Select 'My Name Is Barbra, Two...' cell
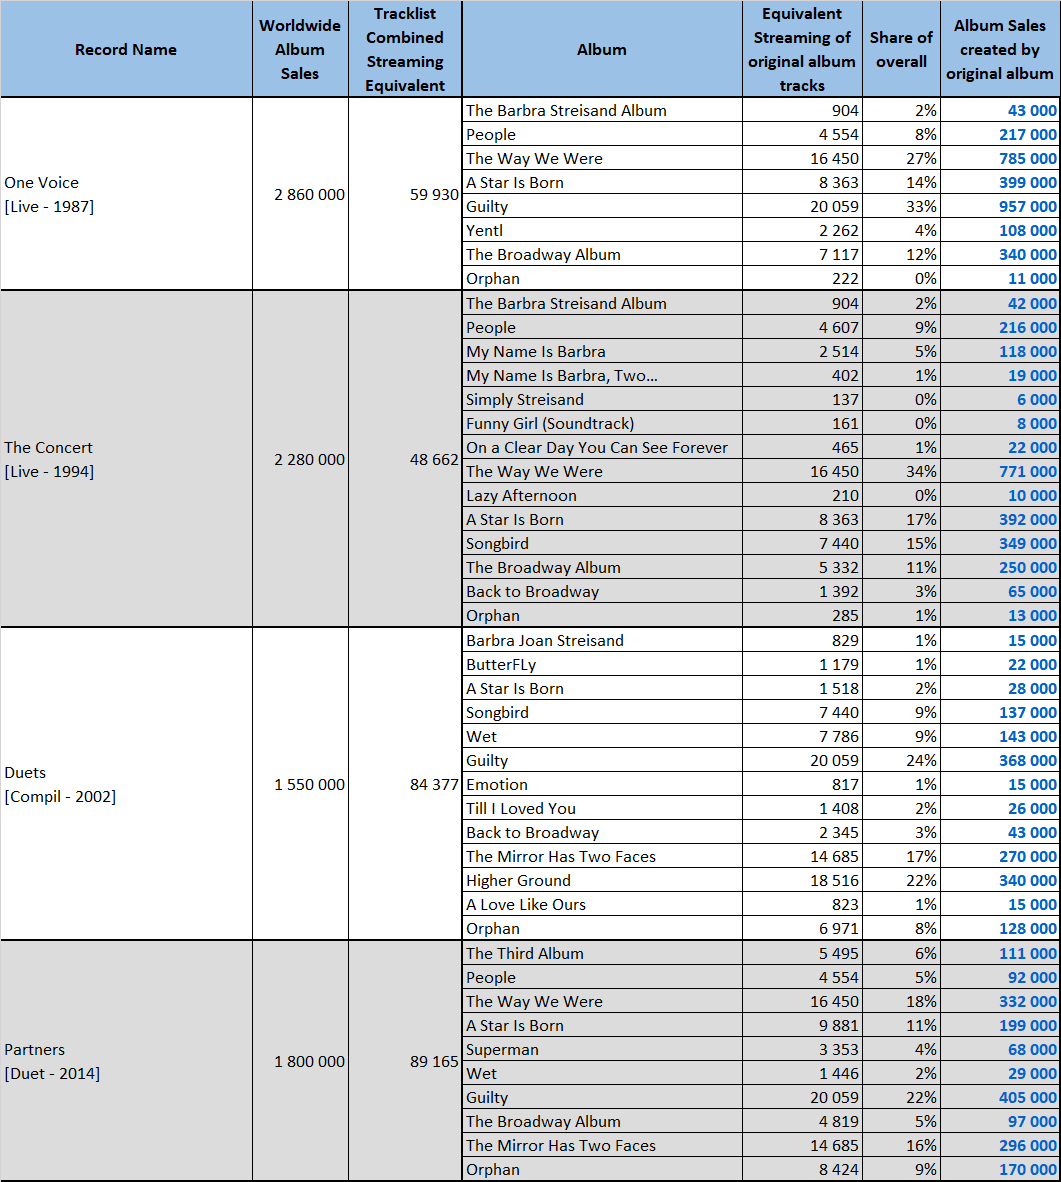The height and width of the screenshot is (1182, 1061). [x=602, y=375]
